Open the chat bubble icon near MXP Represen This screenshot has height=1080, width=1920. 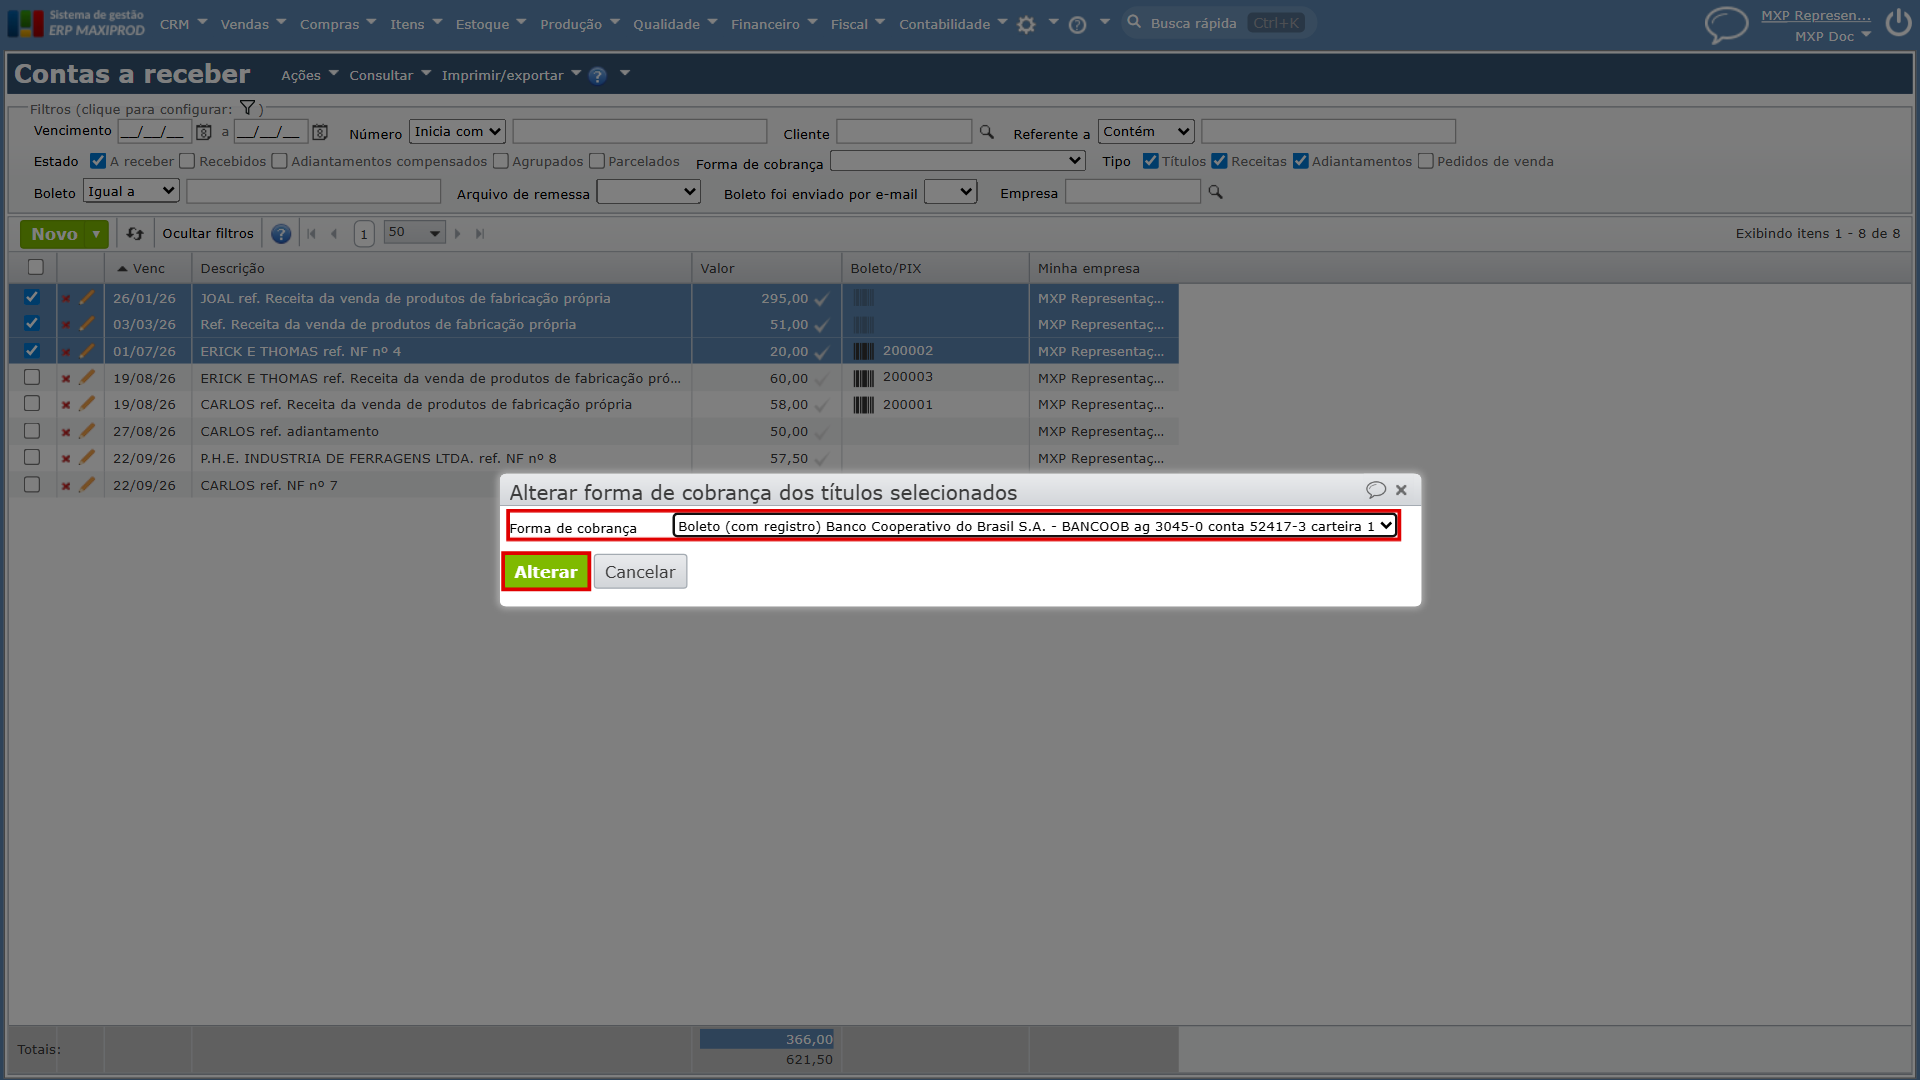[1726, 25]
